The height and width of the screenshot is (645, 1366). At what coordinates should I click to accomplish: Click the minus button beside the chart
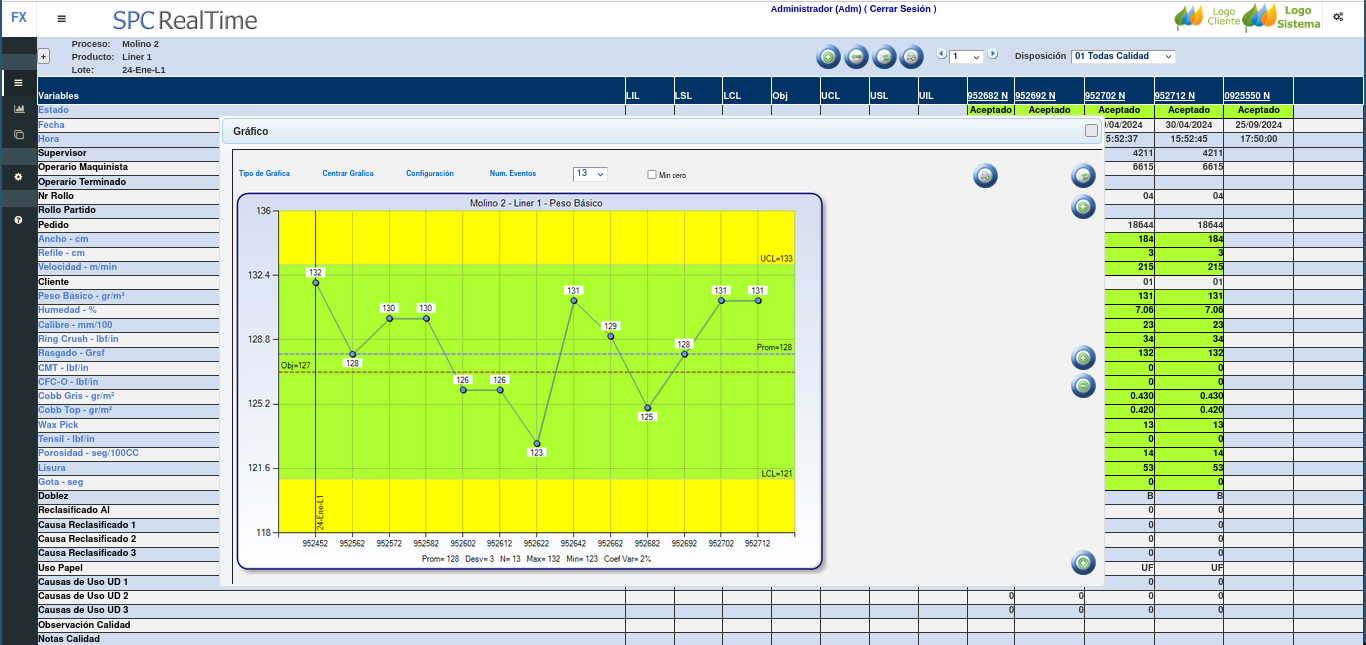(x=1083, y=386)
